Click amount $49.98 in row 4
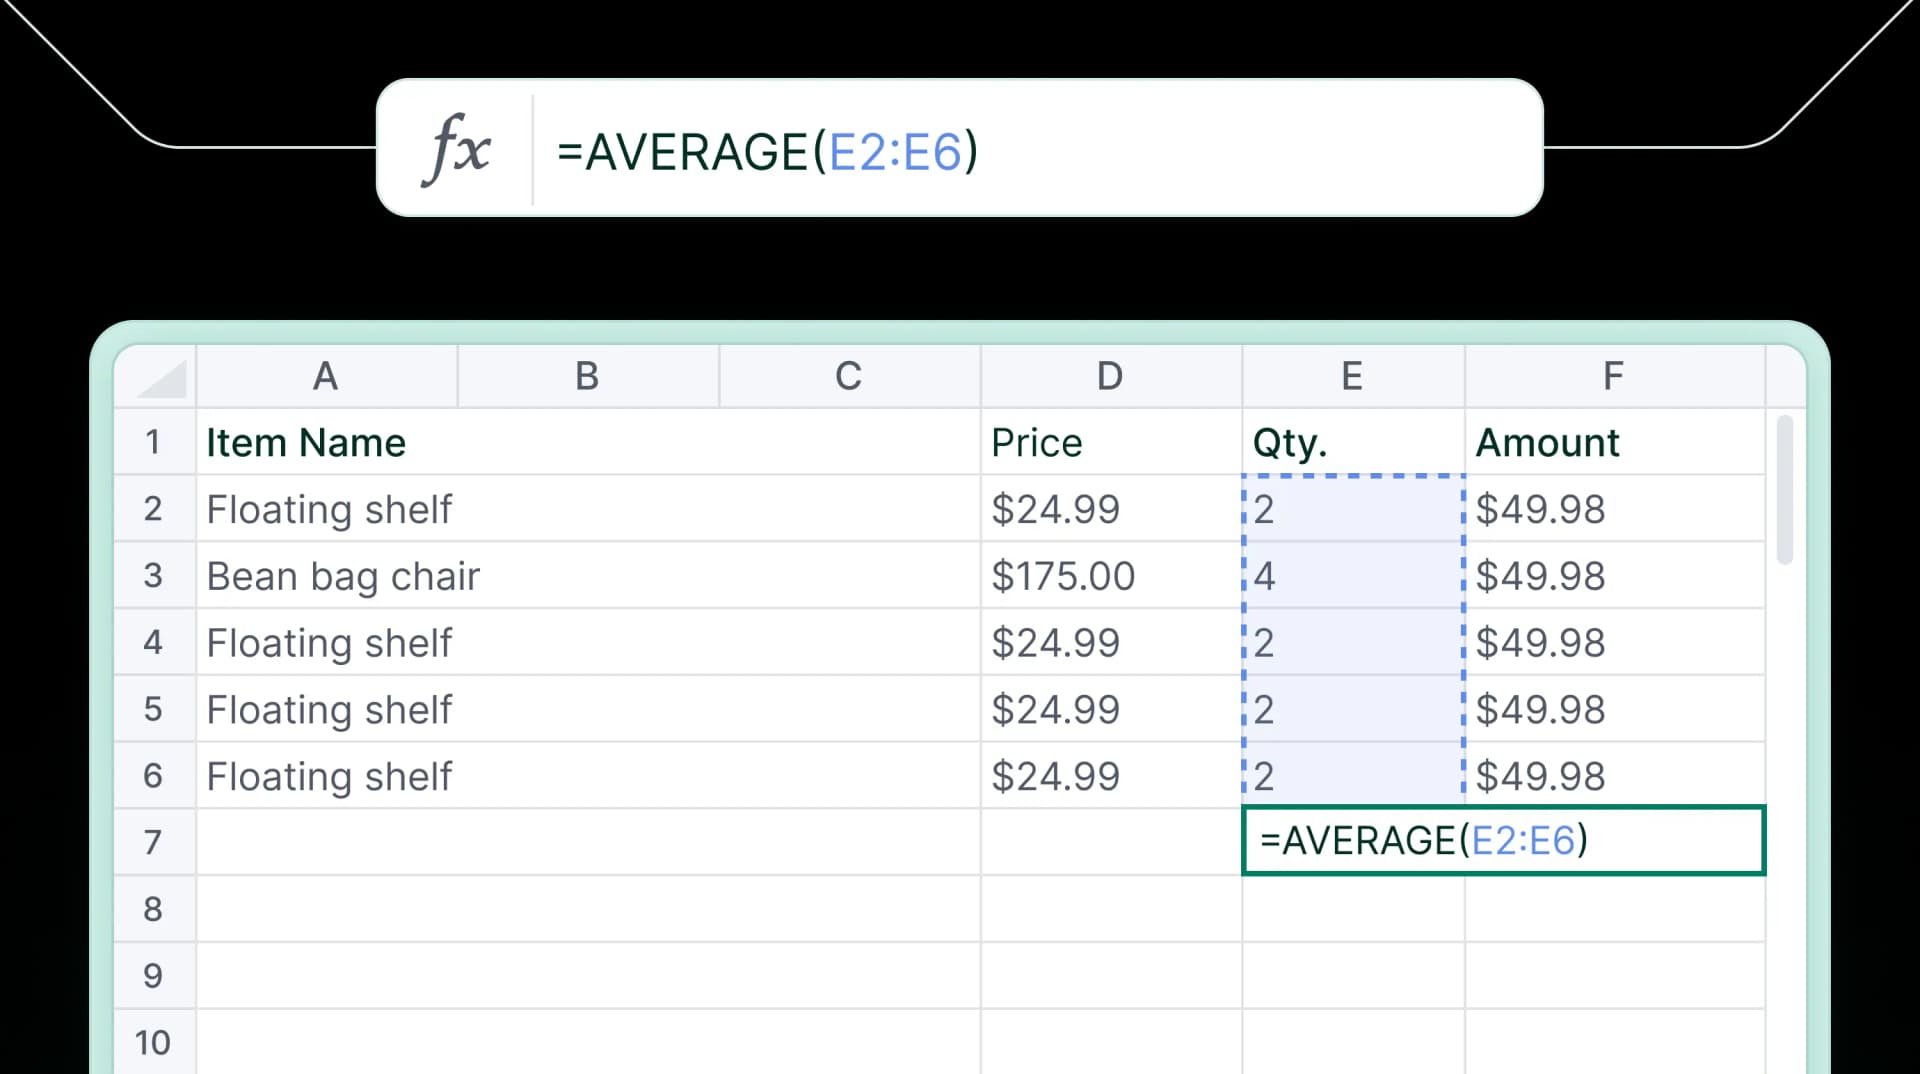 pos(1614,642)
